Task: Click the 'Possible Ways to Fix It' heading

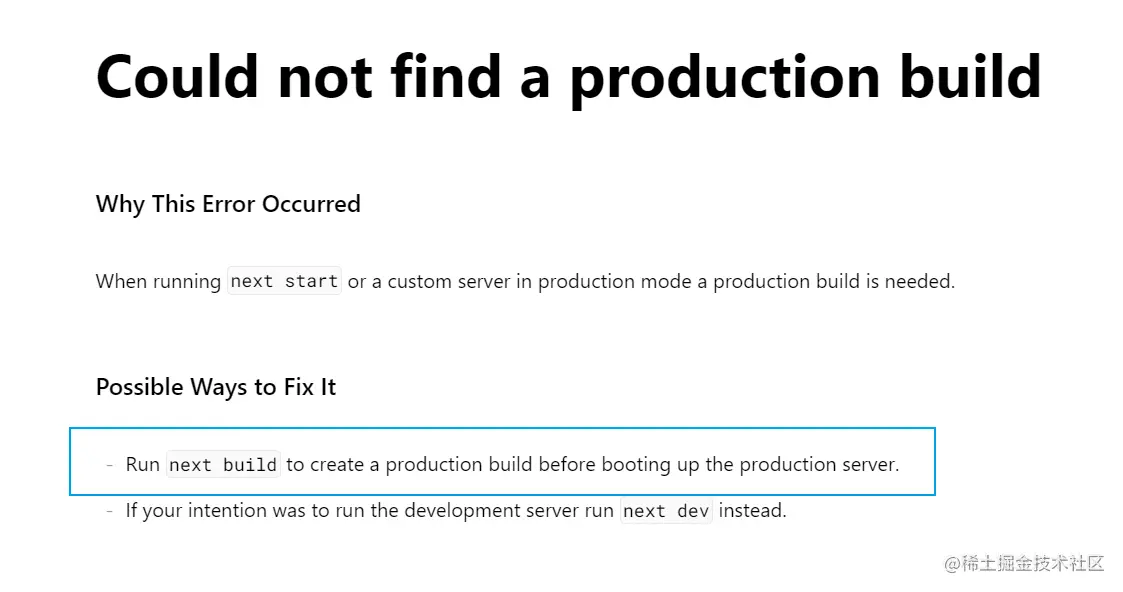Action: point(216,387)
